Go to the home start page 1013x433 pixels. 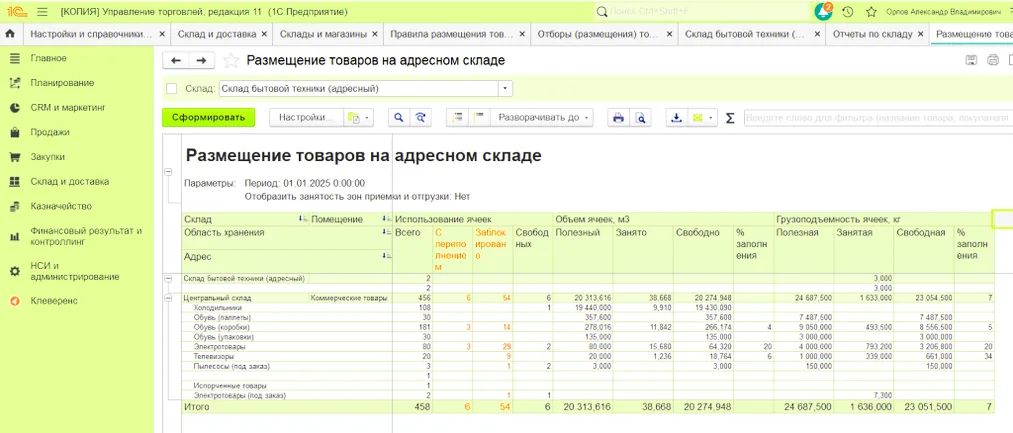pyautogui.click(x=10, y=34)
